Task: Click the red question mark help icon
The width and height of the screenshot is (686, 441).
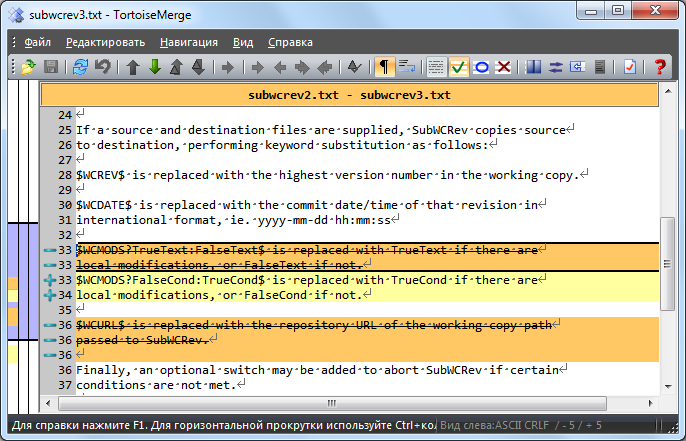Action: [x=659, y=67]
